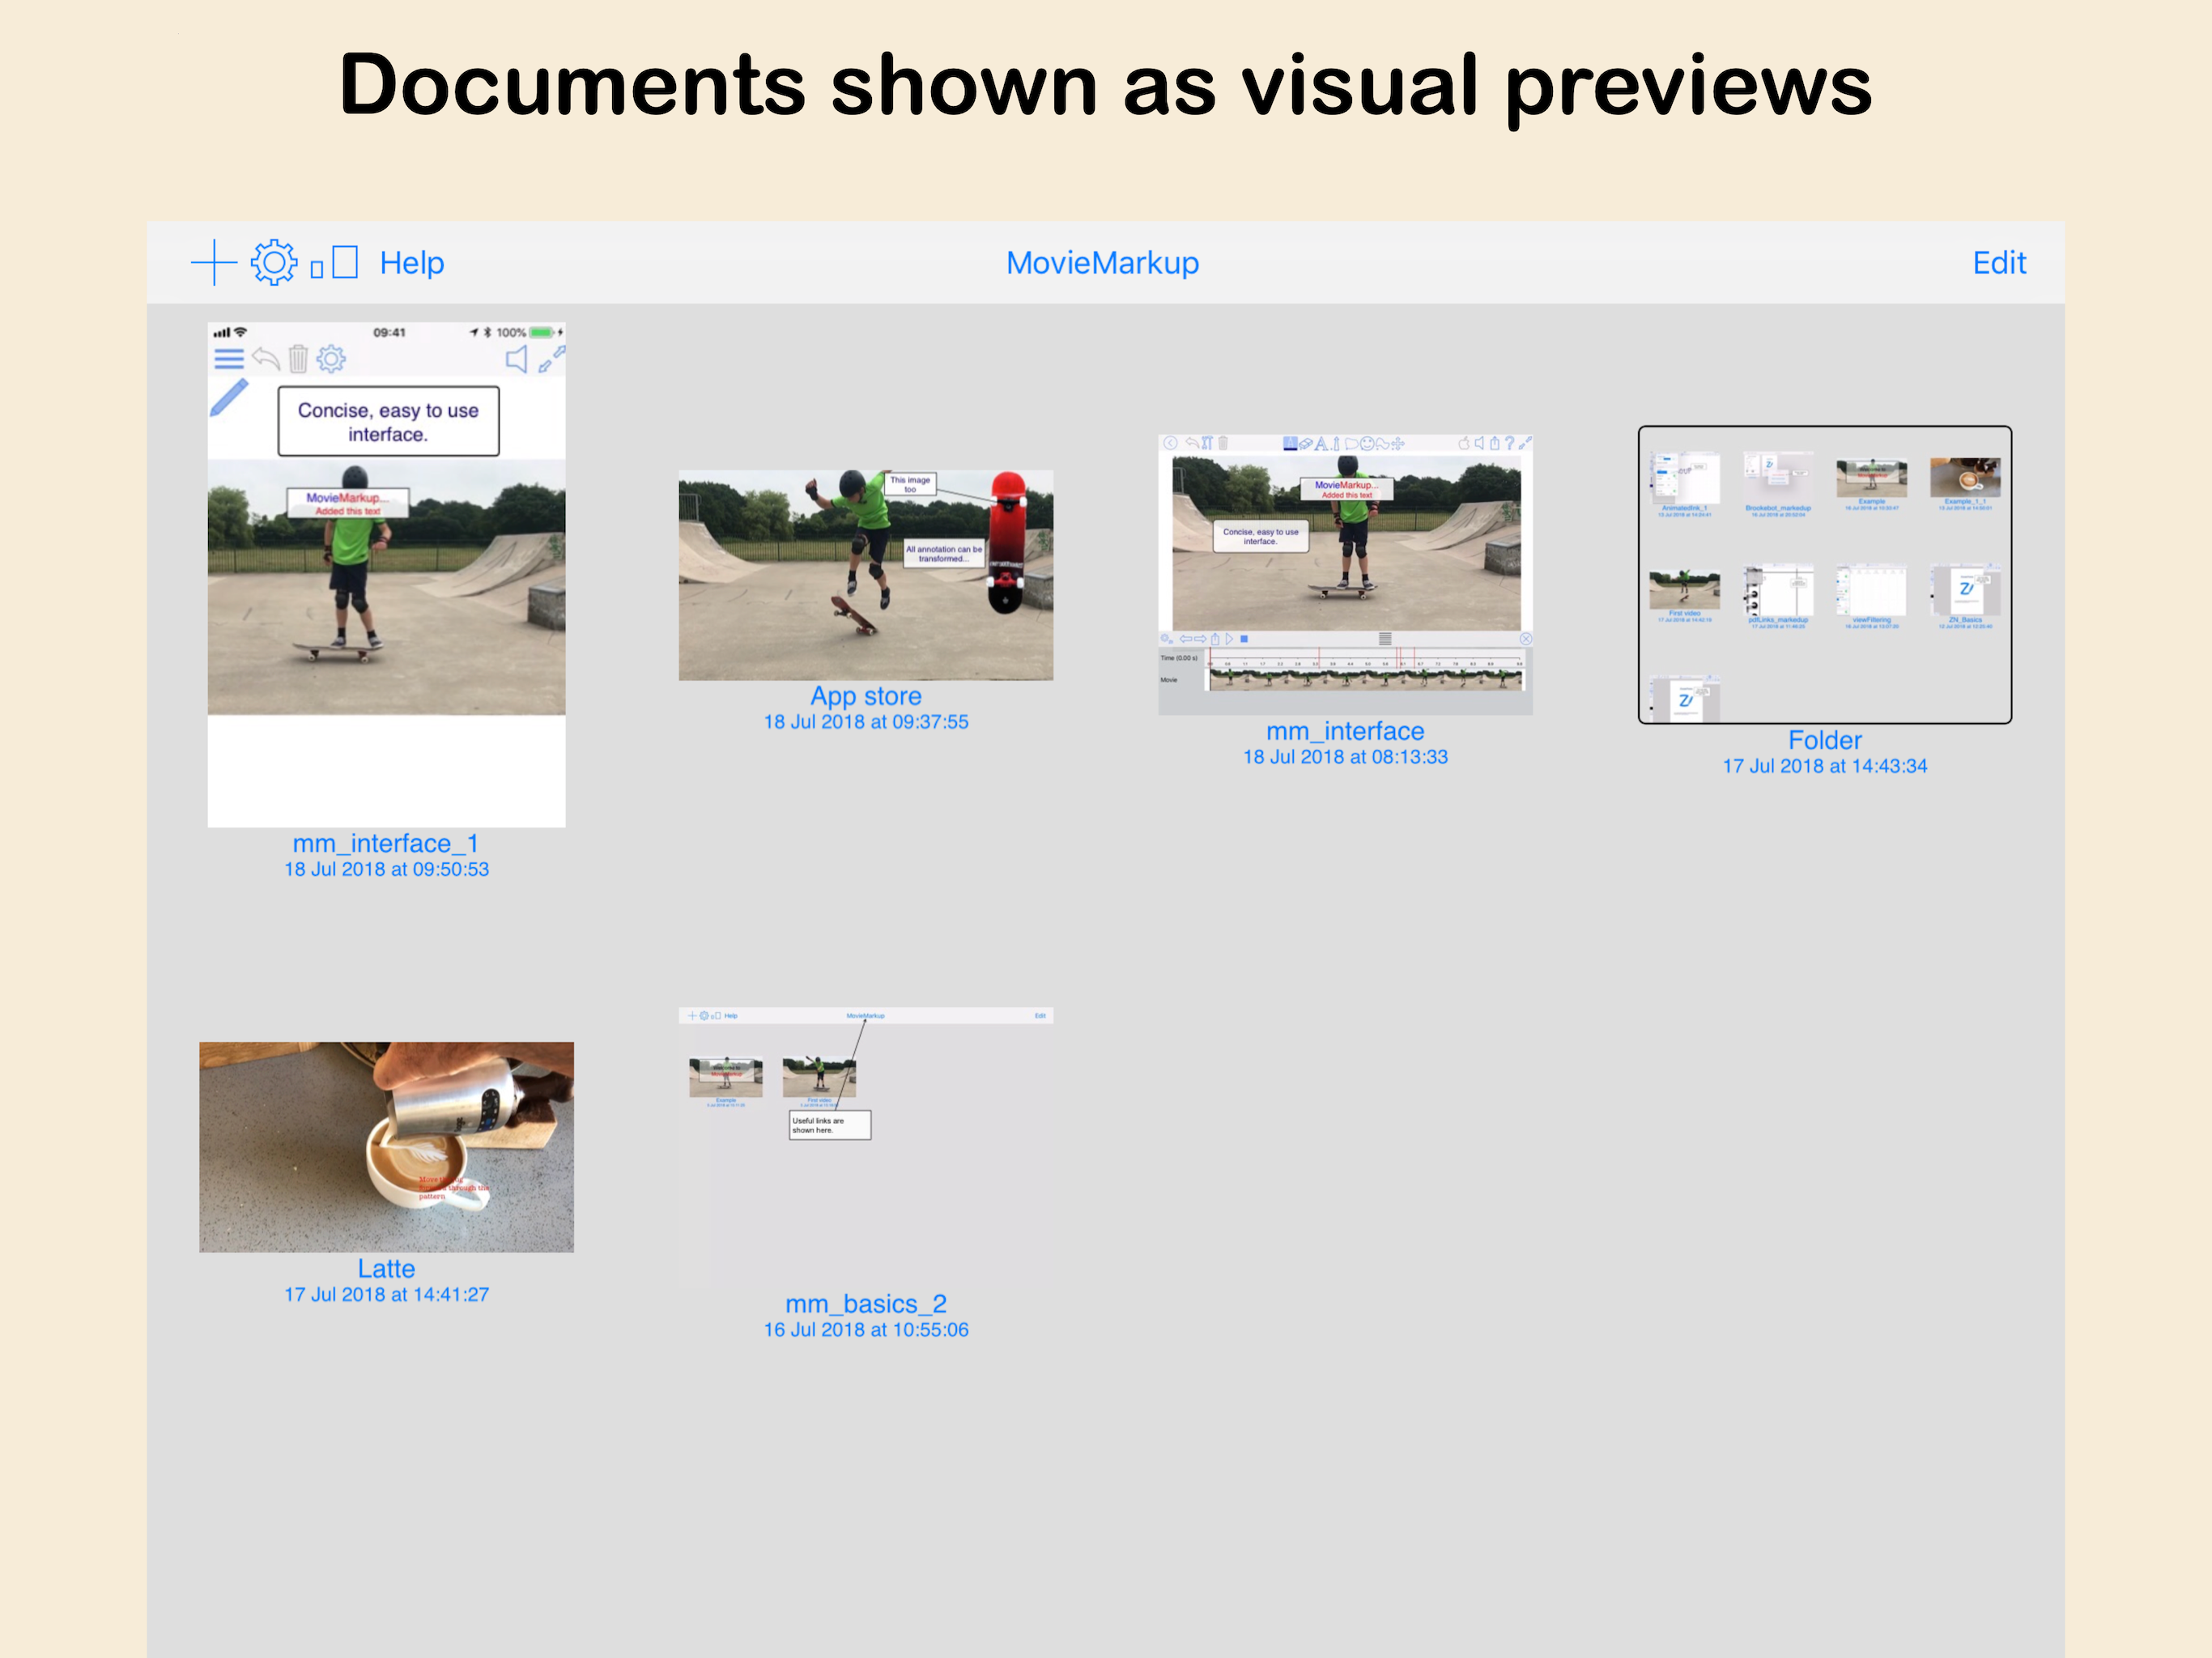Open the Folder thumbnail

click(1824, 575)
